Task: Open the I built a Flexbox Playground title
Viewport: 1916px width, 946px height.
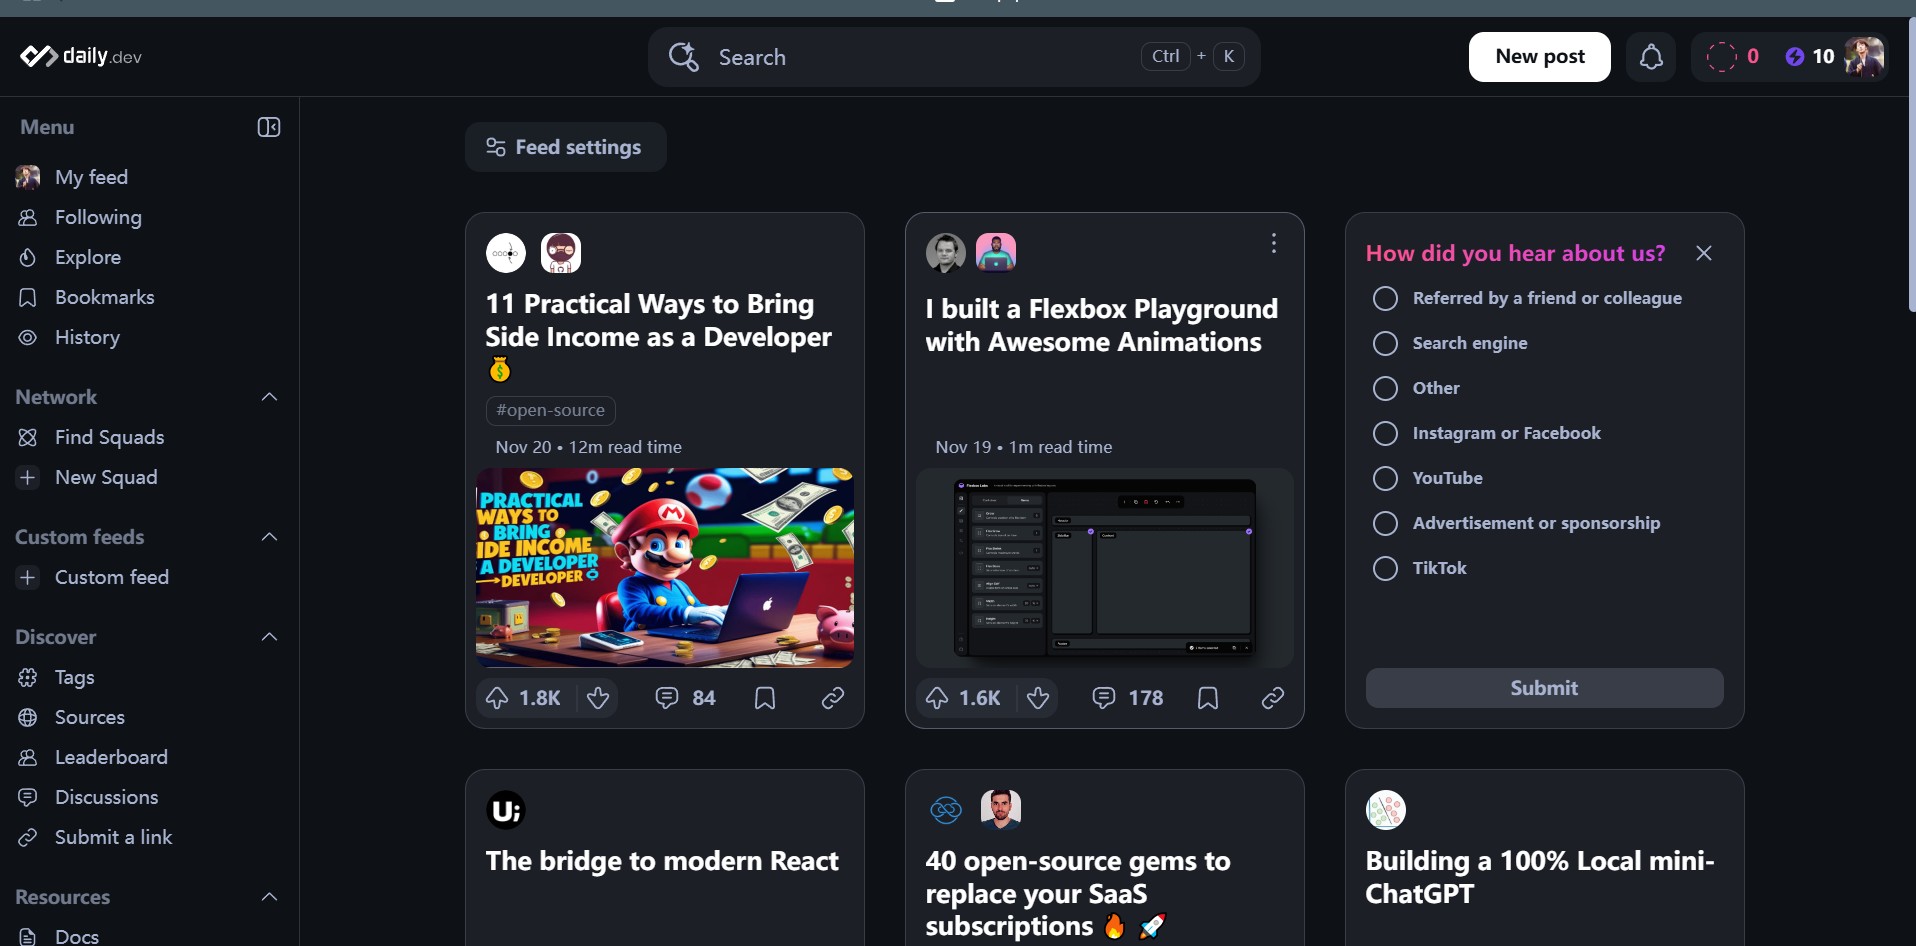Action: tap(1101, 325)
